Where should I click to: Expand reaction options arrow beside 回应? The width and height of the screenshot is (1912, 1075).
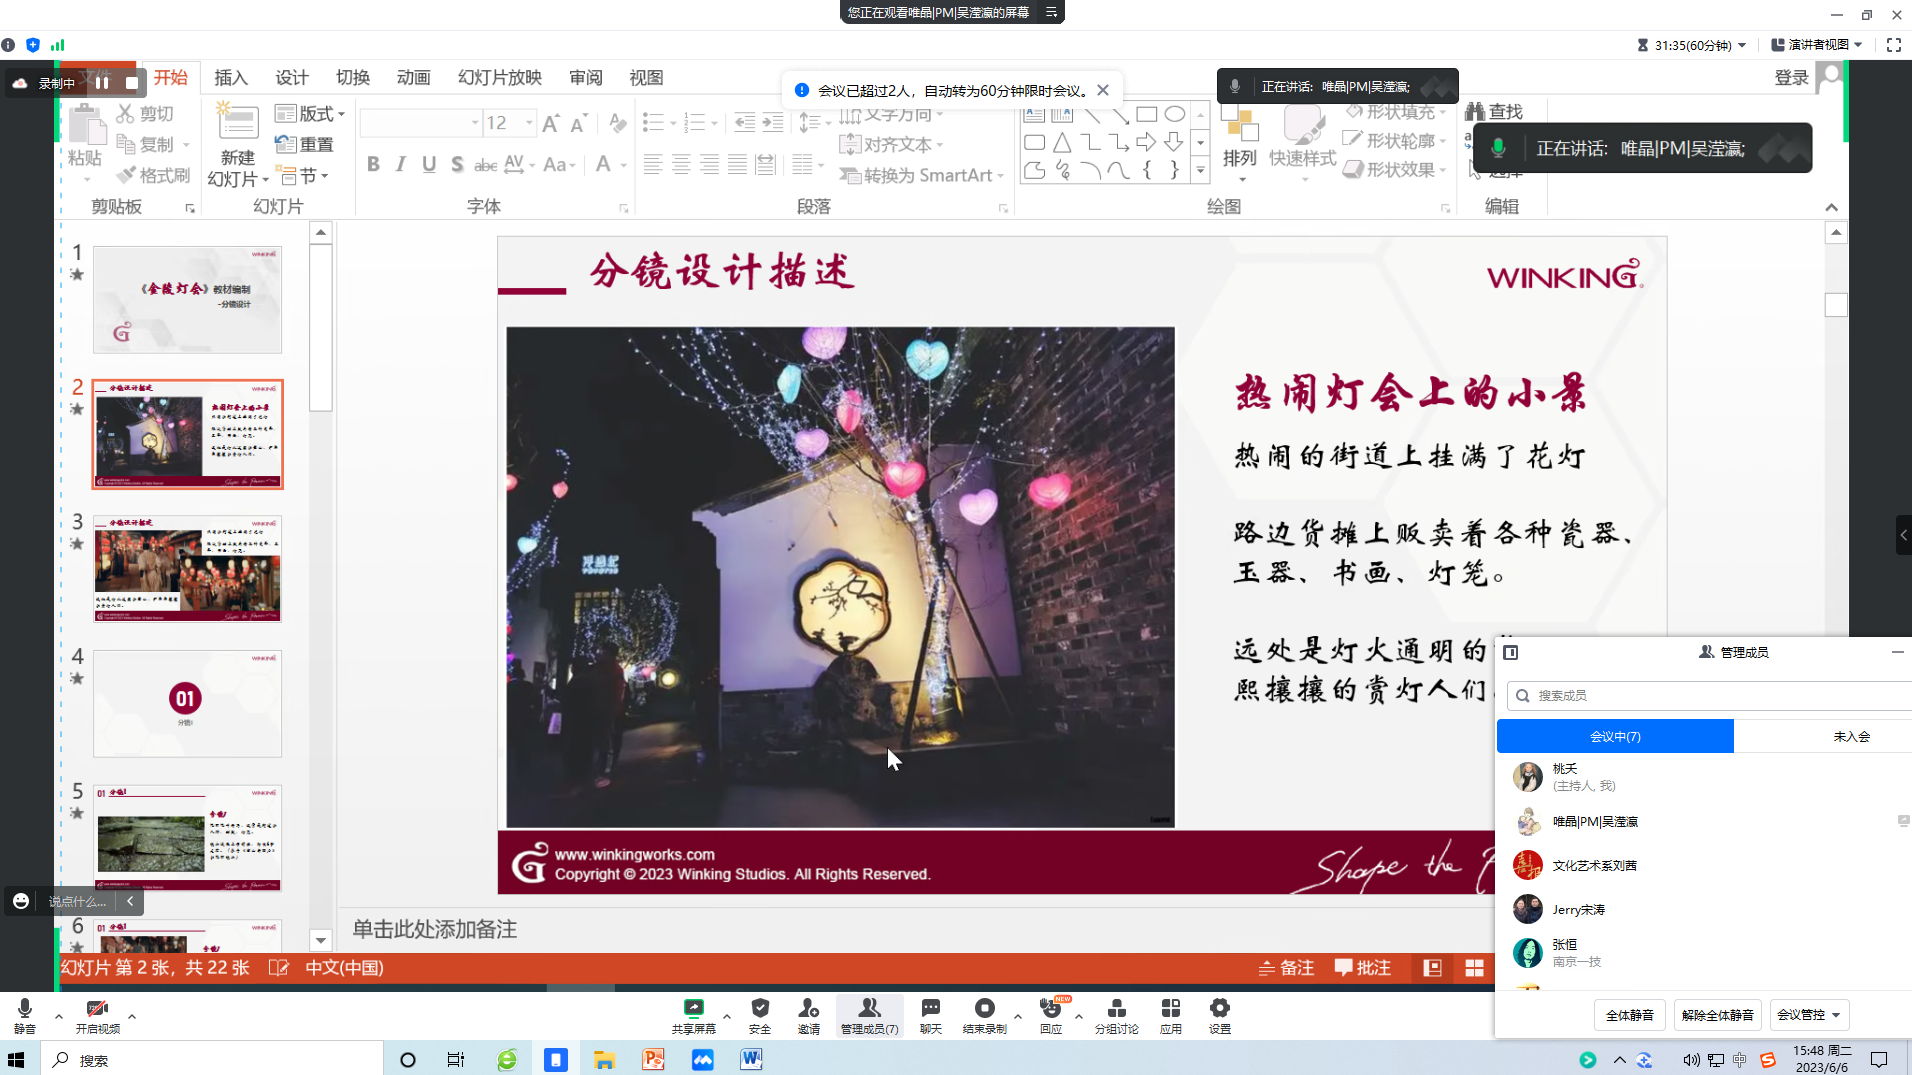[x=1079, y=1017]
